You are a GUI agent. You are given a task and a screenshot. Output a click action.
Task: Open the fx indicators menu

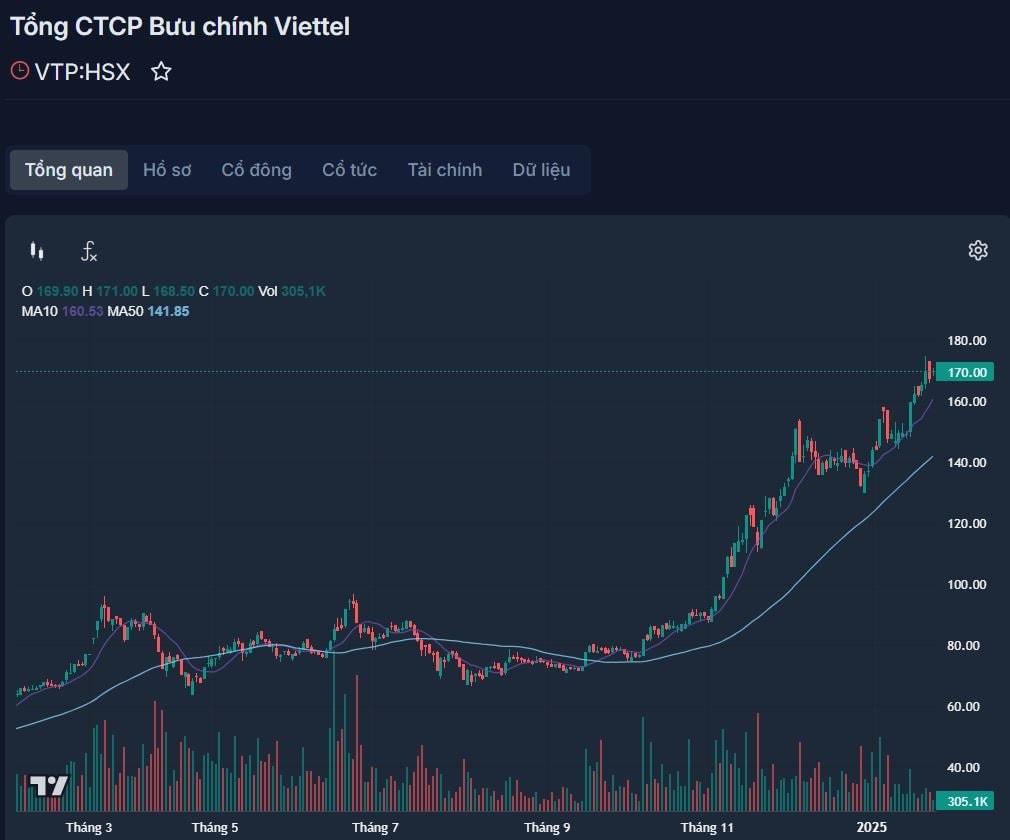[x=88, y=251]
